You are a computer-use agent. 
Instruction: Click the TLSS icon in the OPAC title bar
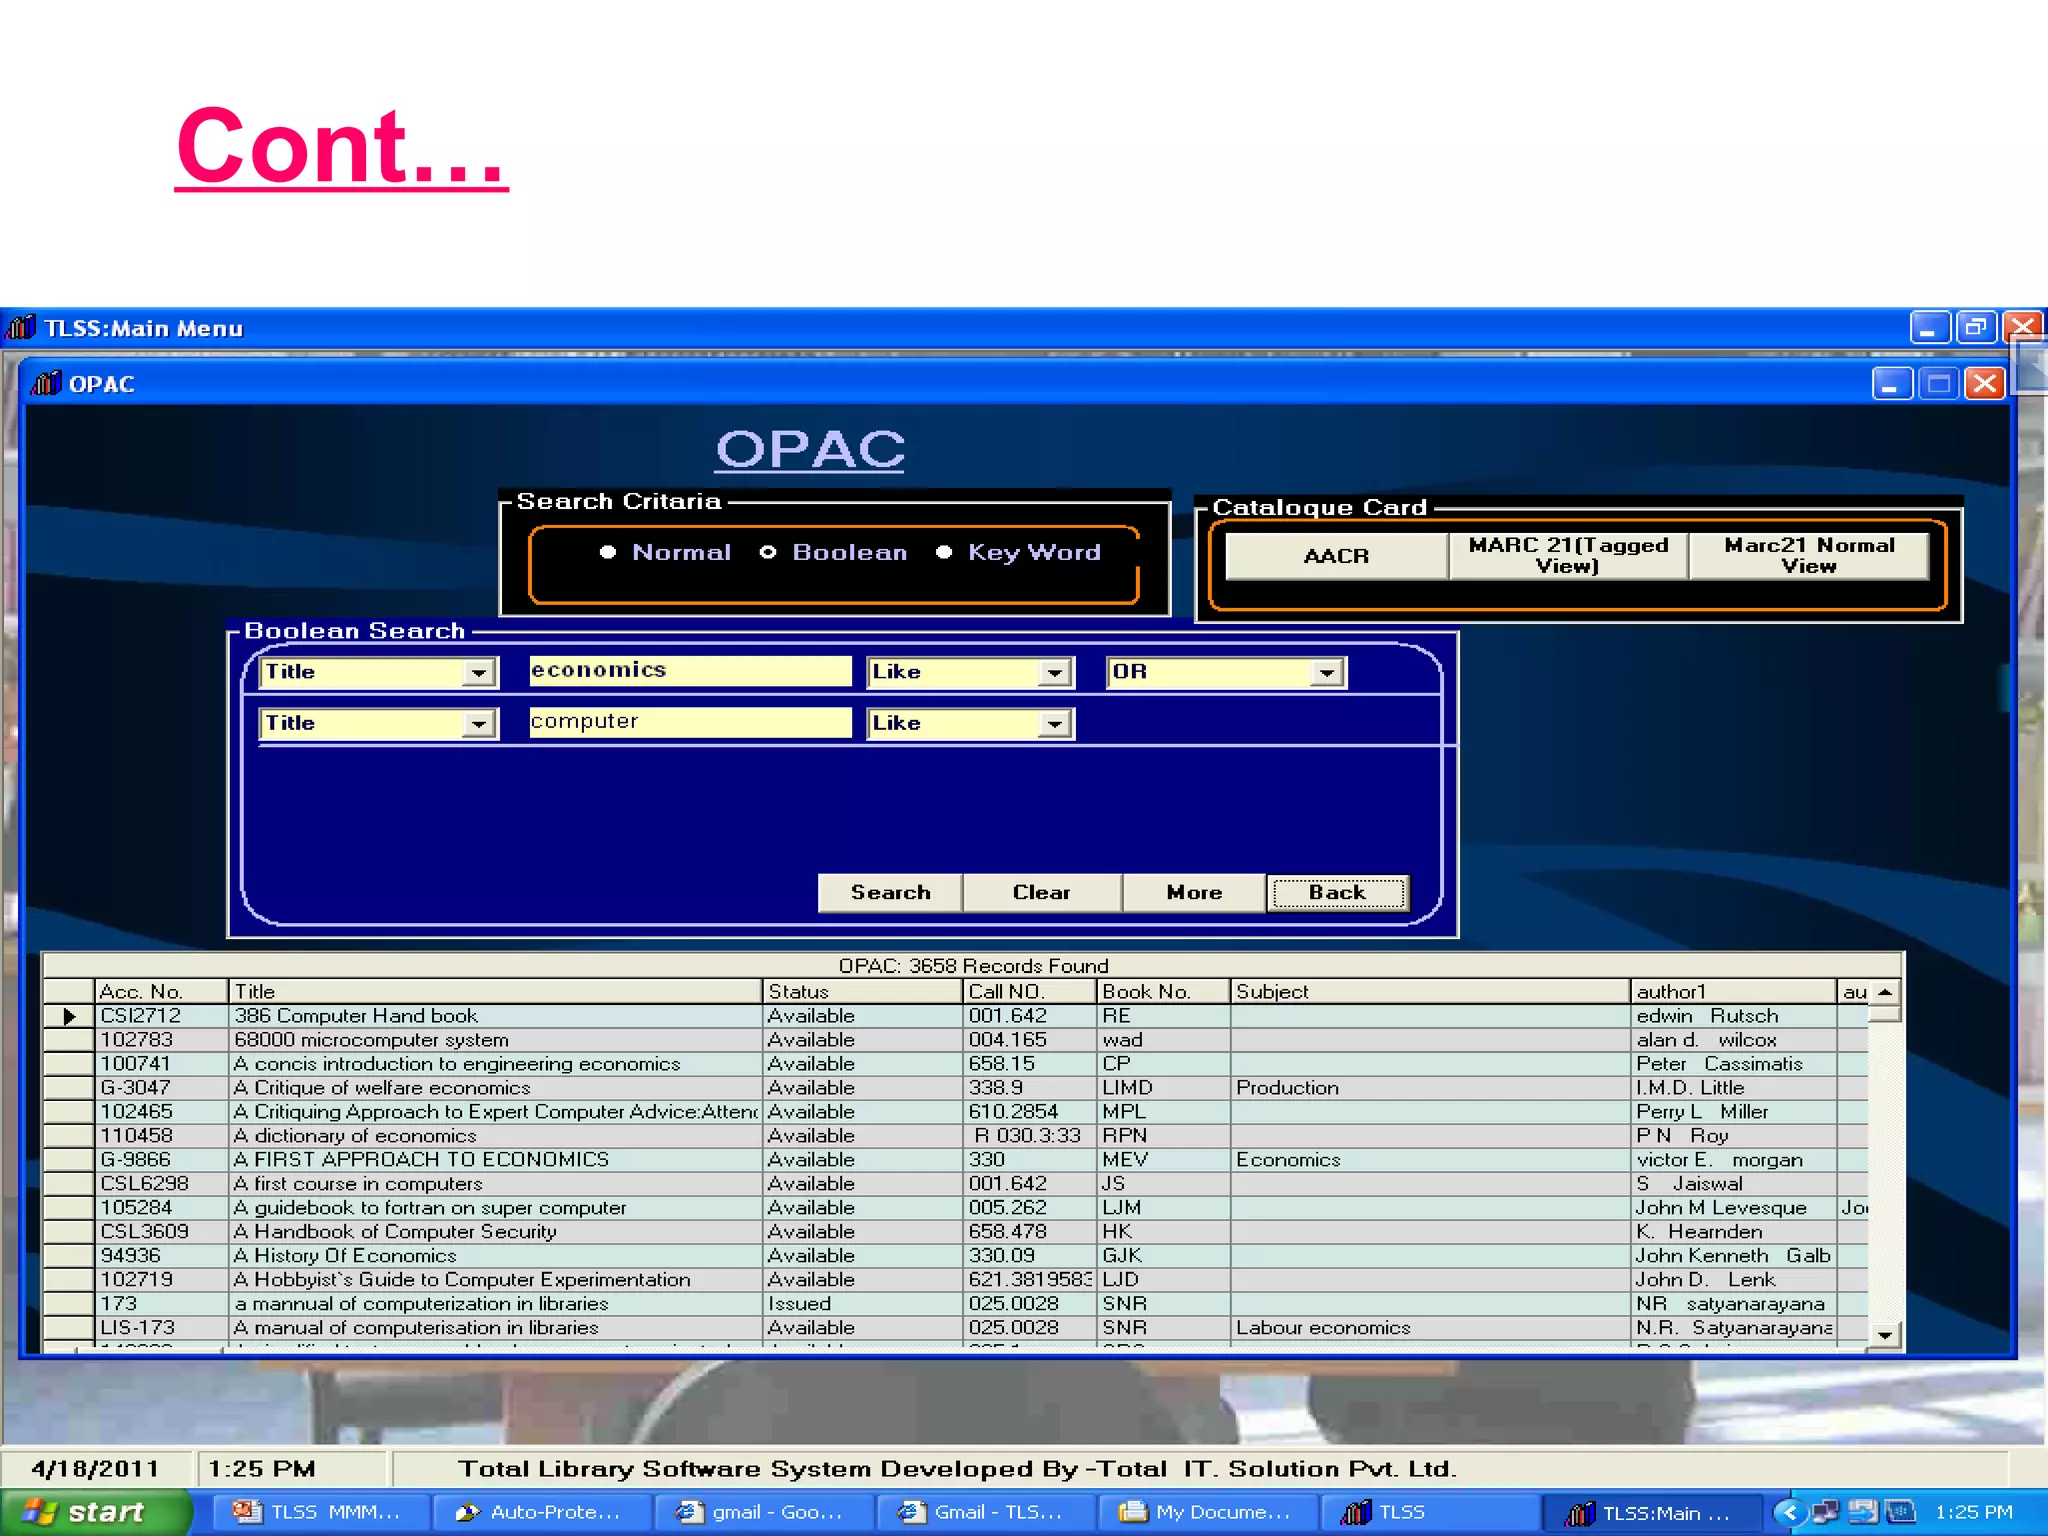[x=46, y=384]
